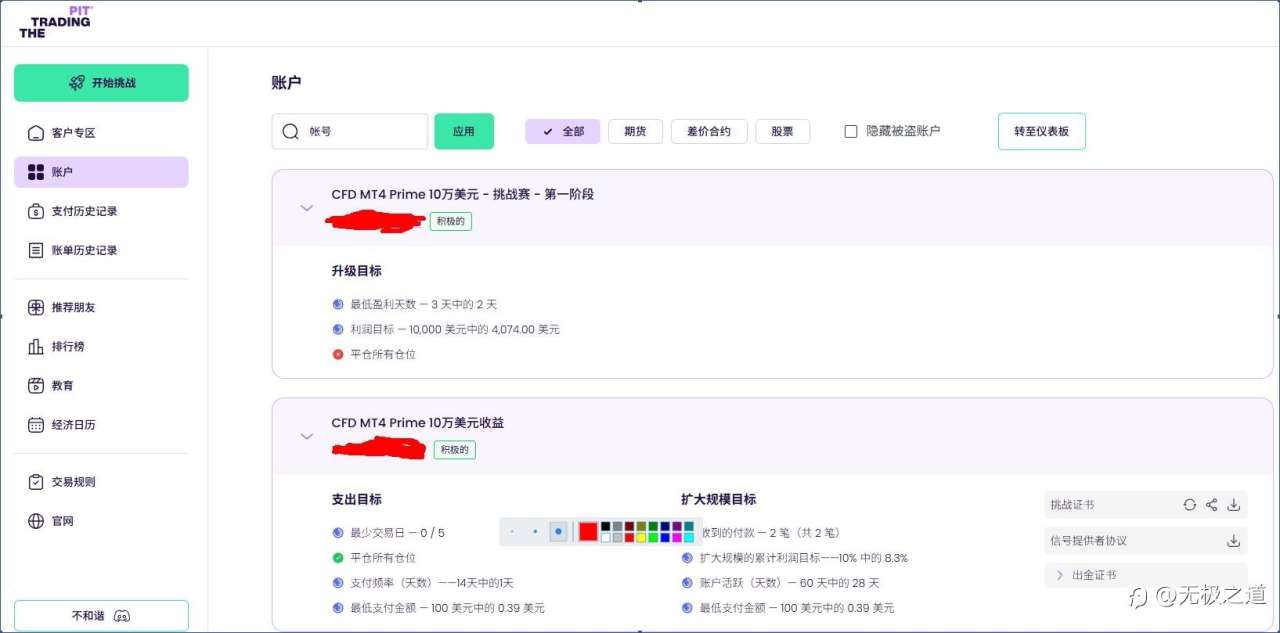Toggle the 隐藏被盗账户 checkbox

click(x=851, y=131)
